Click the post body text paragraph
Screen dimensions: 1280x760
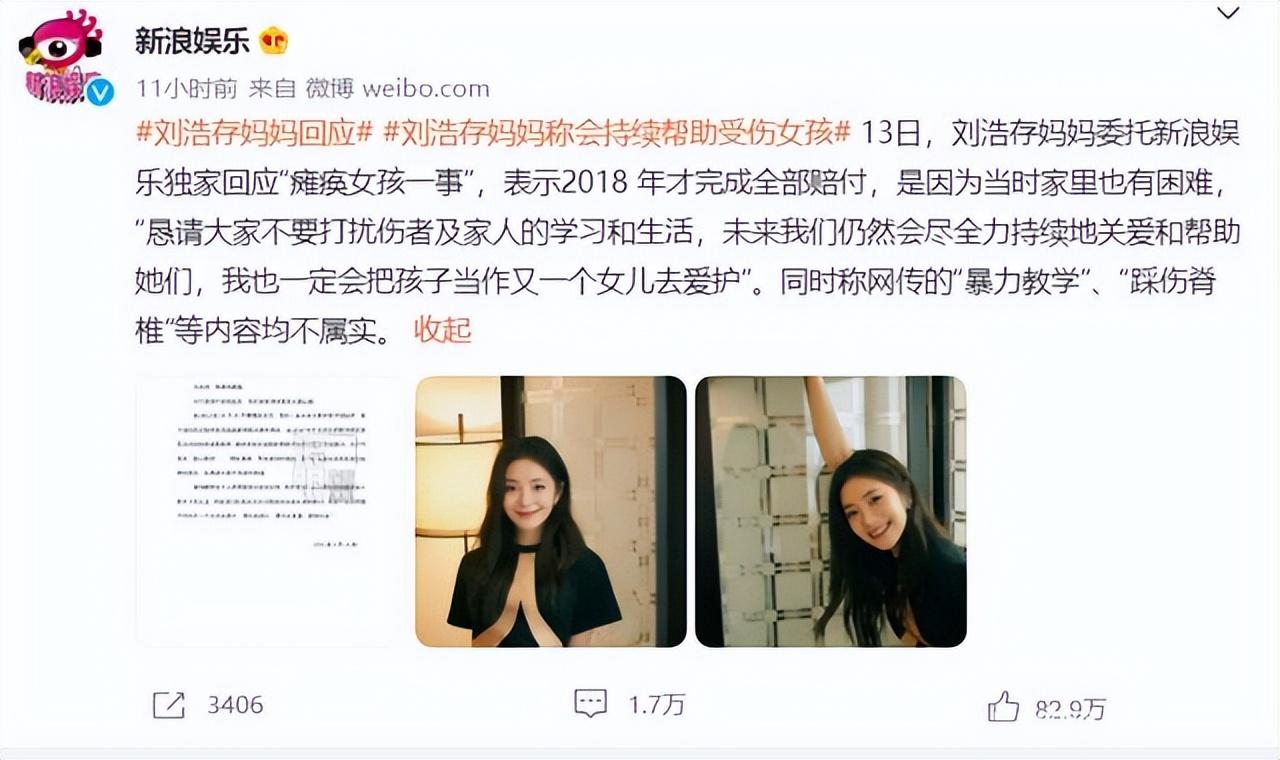click(x=688, y=231)
